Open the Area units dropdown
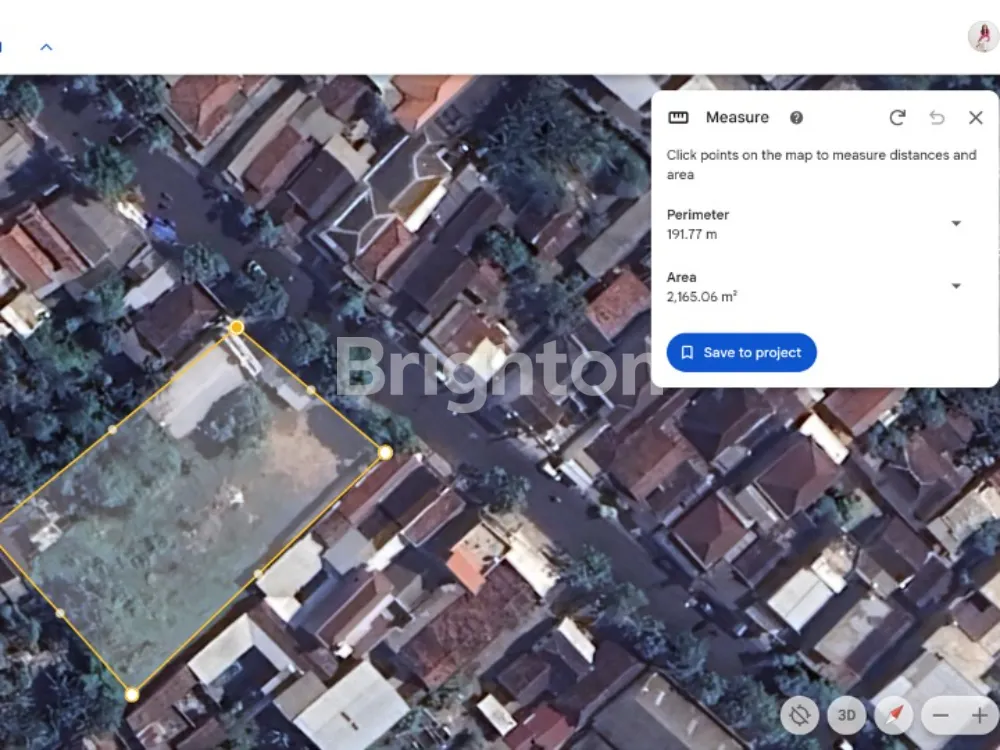Viewport: 1000px width, 750px height. click(x=956, y=286)
